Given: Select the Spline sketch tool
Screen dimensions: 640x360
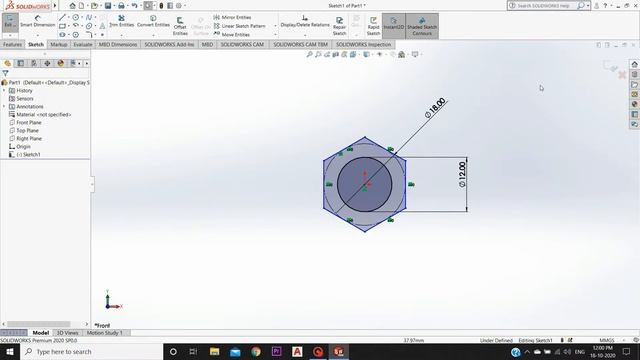Looking at the screenshot, I should click(89, 18).
